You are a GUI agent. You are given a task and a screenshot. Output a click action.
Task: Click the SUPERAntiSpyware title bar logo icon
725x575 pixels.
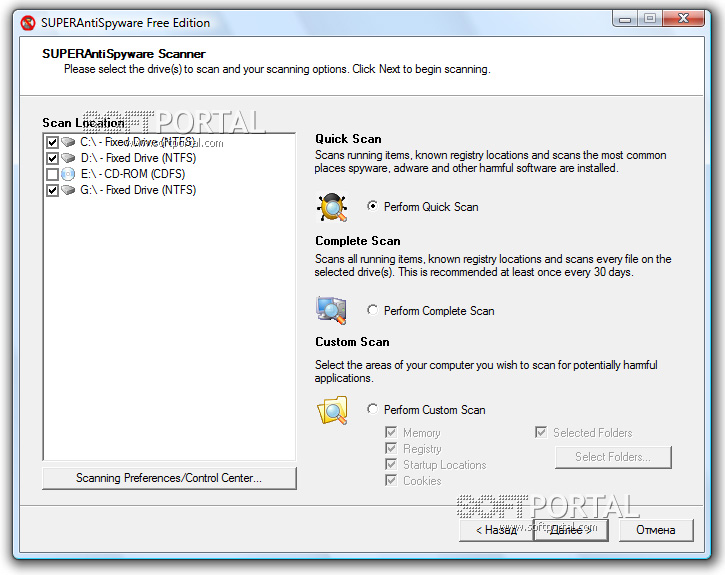(28, 23)
